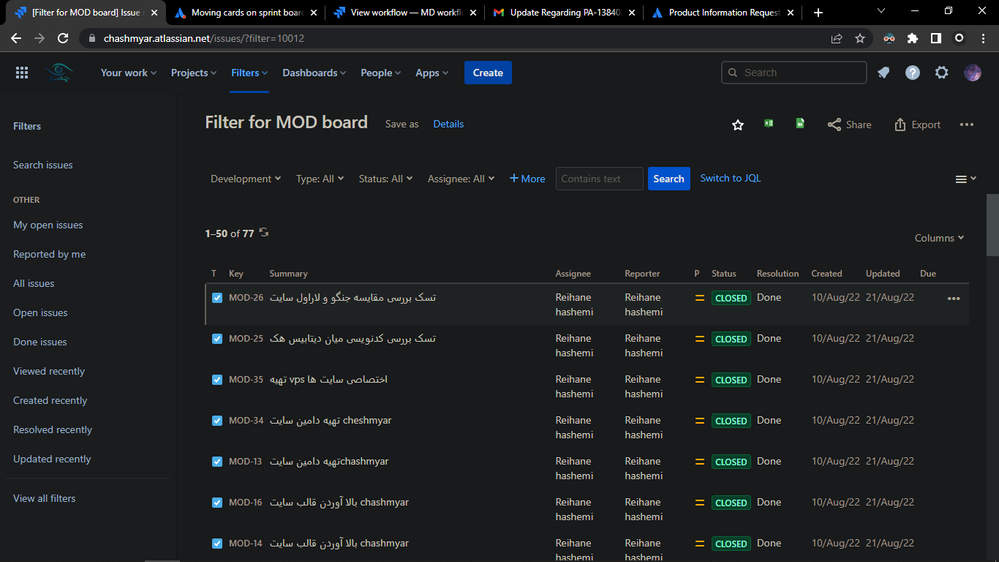Expand the Filters menu
999x562 pixels.
tap(249, 73)
